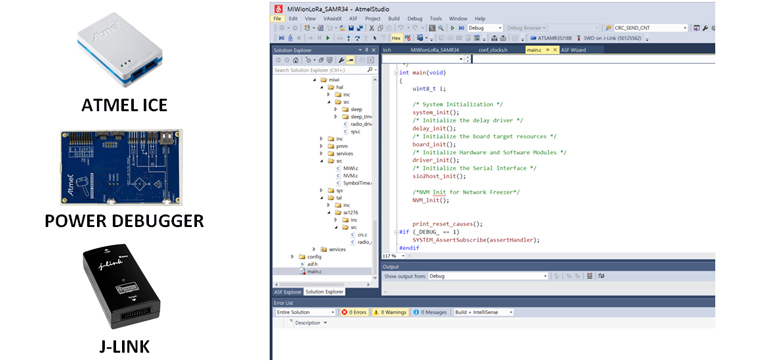Click the ATSAMR35J18B device chip button

[551, 38]
